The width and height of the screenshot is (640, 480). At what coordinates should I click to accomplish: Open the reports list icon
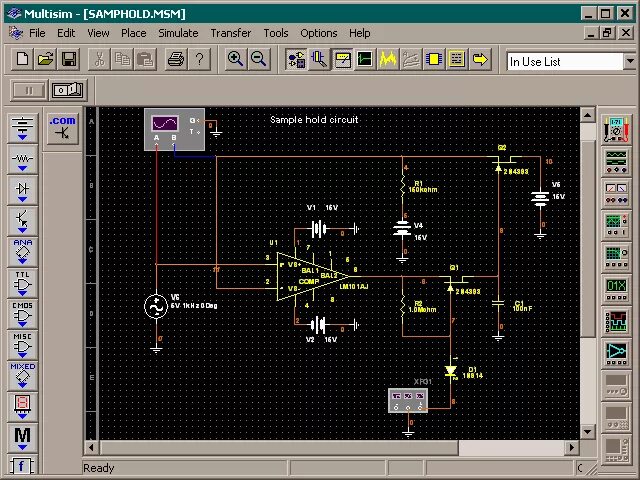(x=457, y=60)
